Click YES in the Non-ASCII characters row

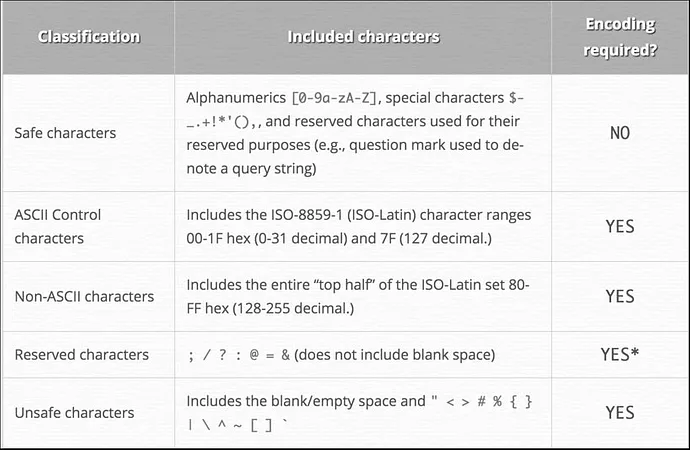pyautogui.click(x=620, y=297)
